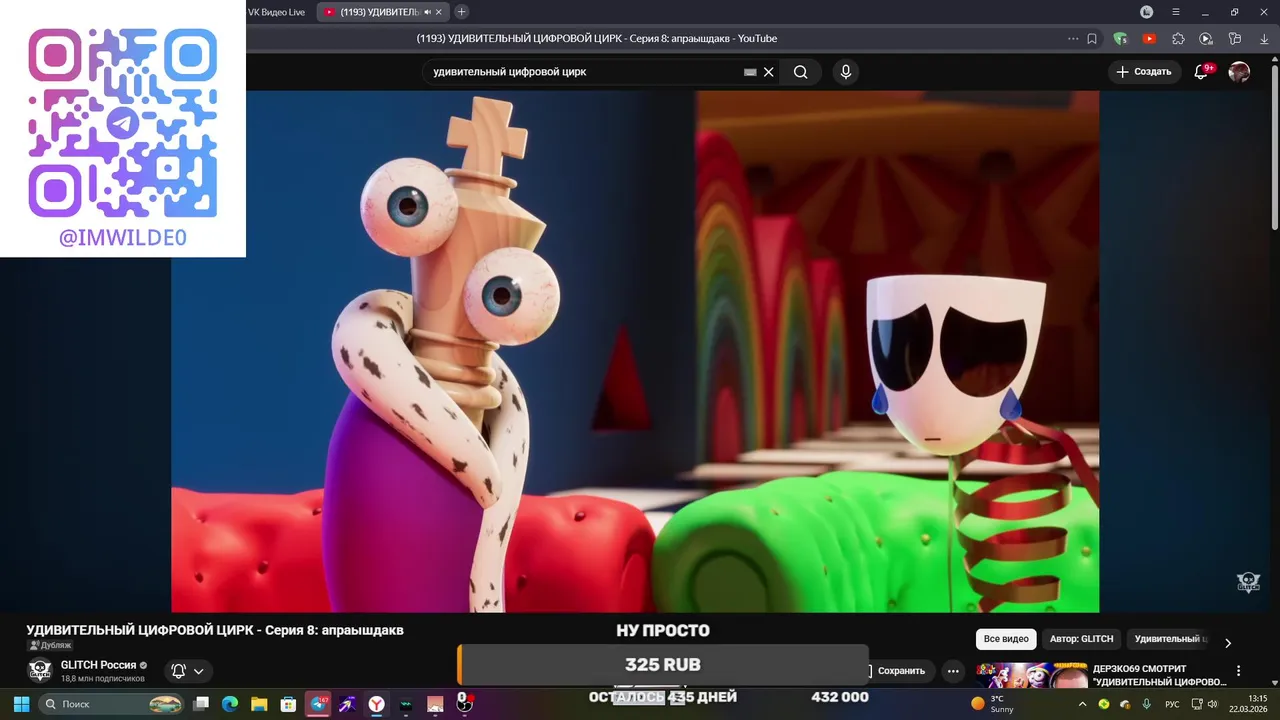
Task: Switch the РУС input language indicator
Action: pos(1172,704)
